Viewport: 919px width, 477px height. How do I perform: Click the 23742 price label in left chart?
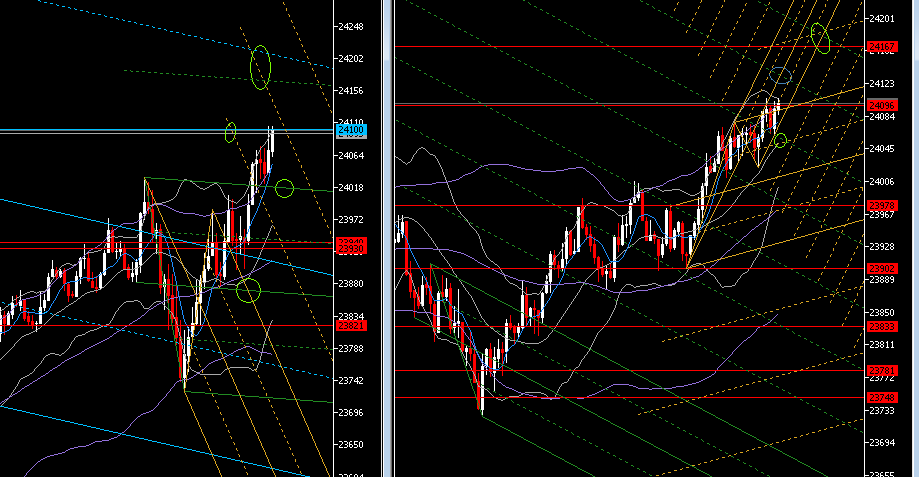(350, 381)
